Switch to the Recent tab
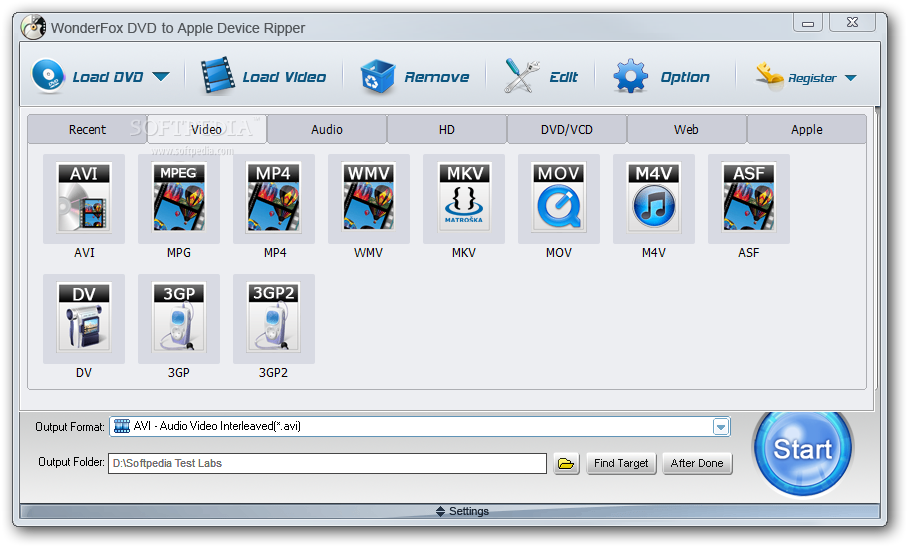 [87, 129]
